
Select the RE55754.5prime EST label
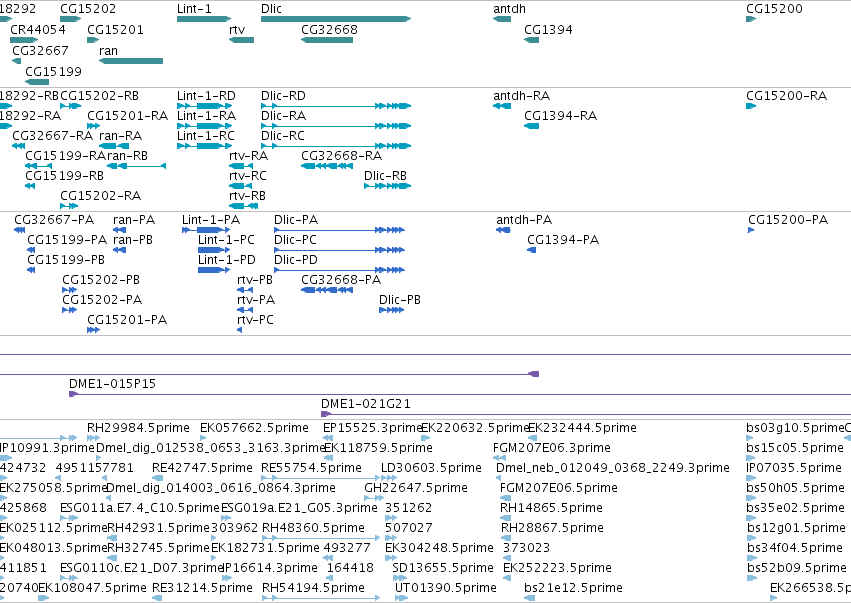click(312, 468)
